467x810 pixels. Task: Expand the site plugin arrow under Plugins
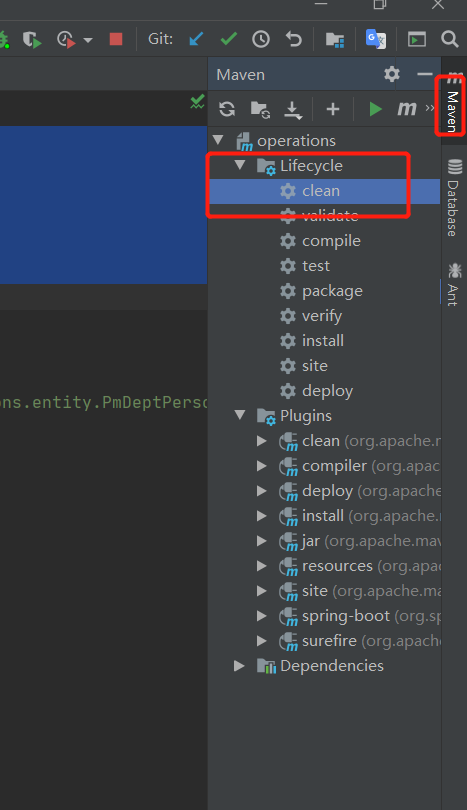262,590
